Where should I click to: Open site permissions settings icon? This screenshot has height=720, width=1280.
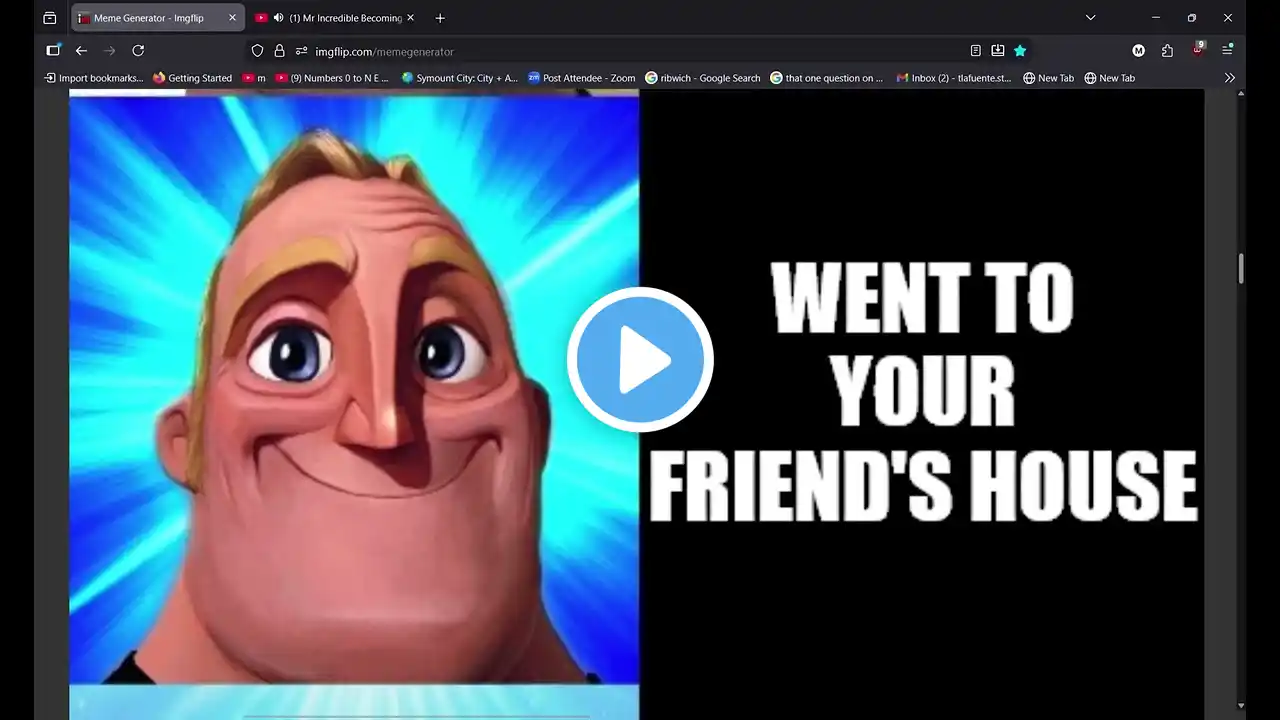click(301, 51)
